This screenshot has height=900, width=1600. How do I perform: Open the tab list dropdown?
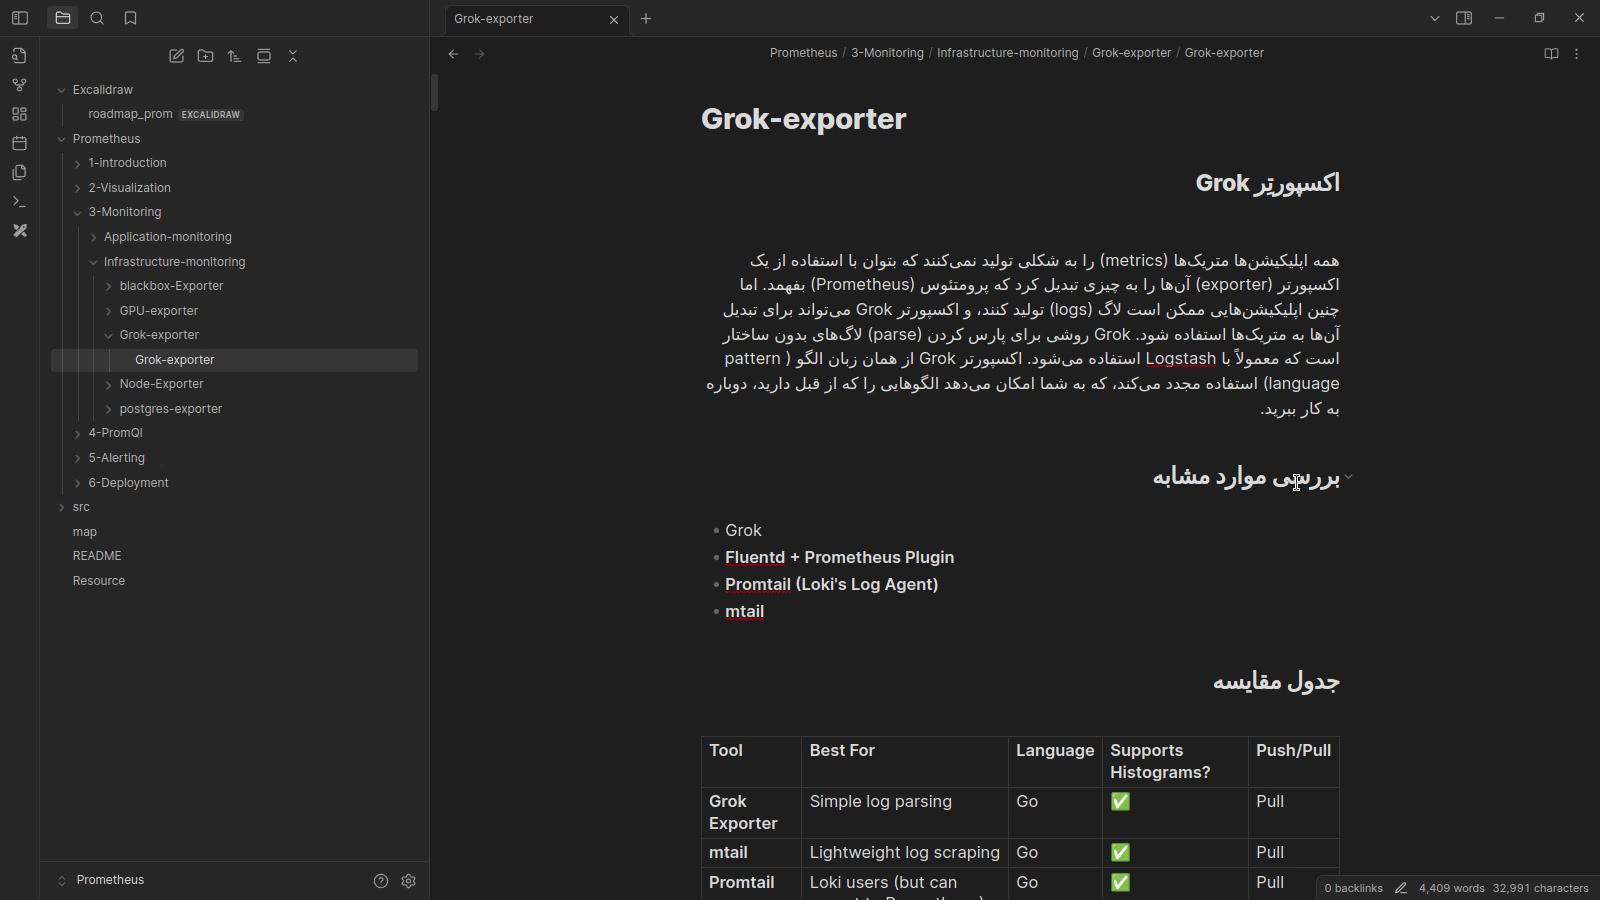(x=1435, y=18)
